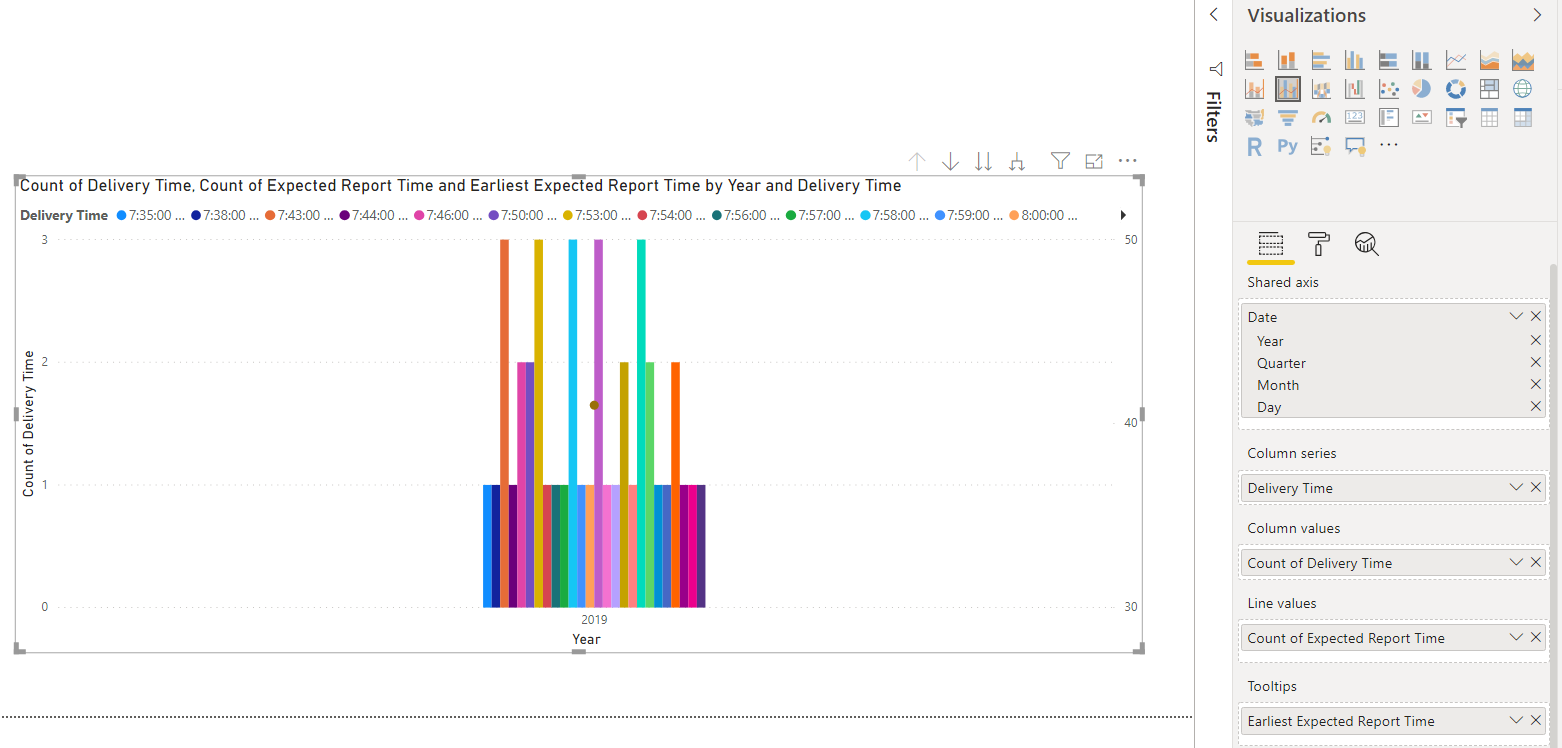This screenshot has height=748, width=1562.
Task: Remove Quarter from the Date hierarchy
Action: coord(1536,363)
